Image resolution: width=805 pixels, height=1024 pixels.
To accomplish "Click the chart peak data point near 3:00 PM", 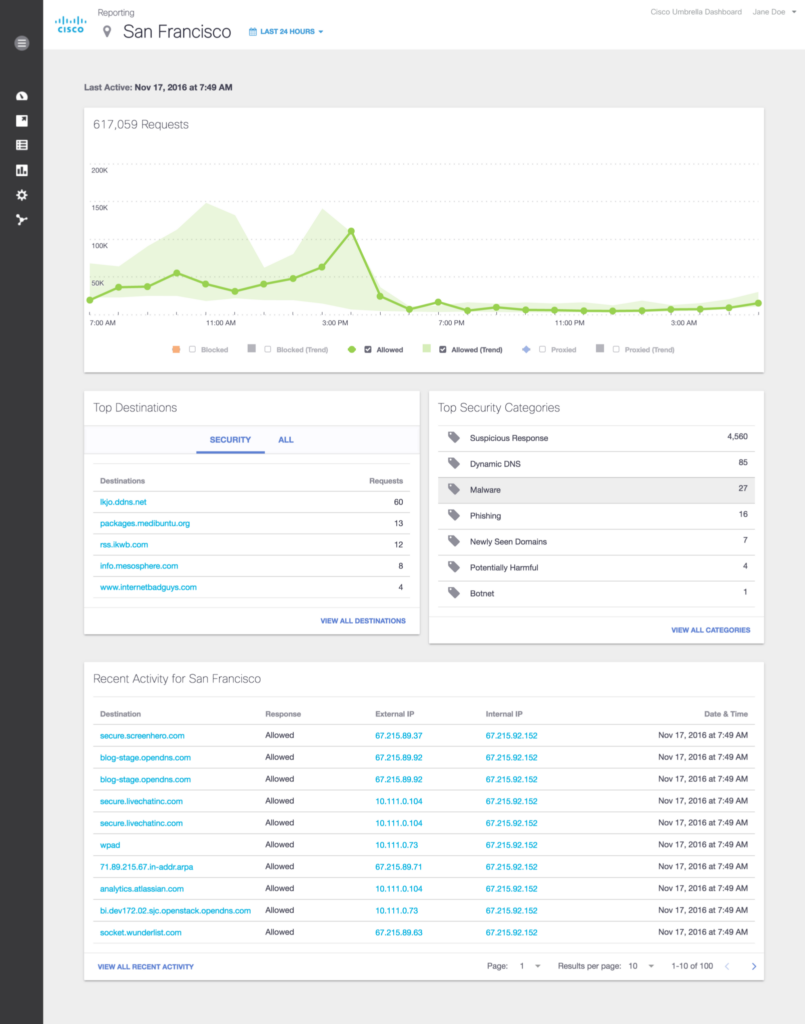I will click(351, 231).
